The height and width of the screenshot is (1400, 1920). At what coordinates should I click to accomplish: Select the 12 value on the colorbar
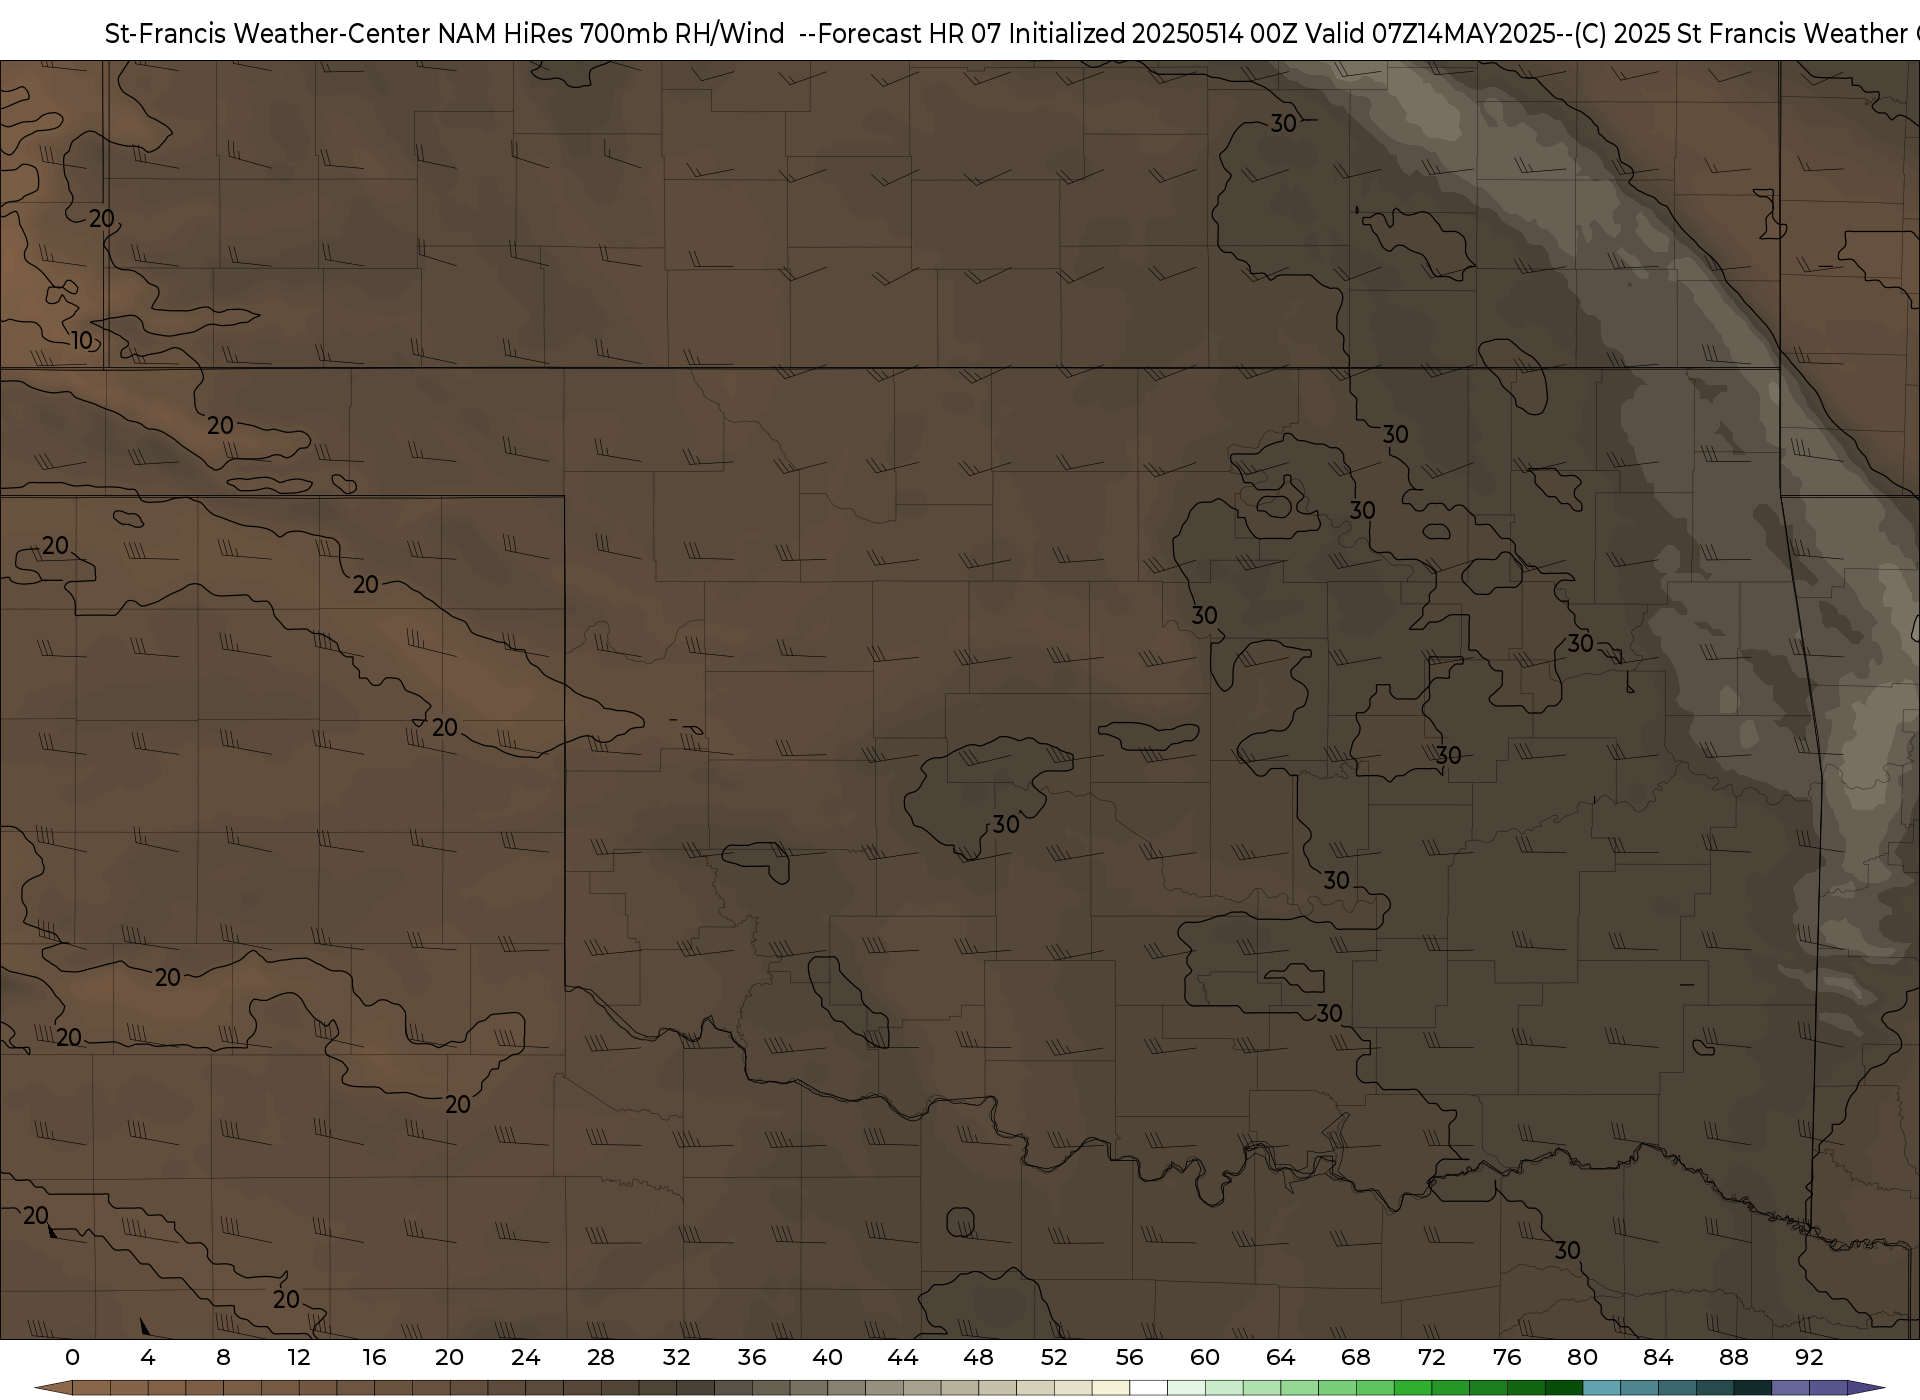point(299,1358)
